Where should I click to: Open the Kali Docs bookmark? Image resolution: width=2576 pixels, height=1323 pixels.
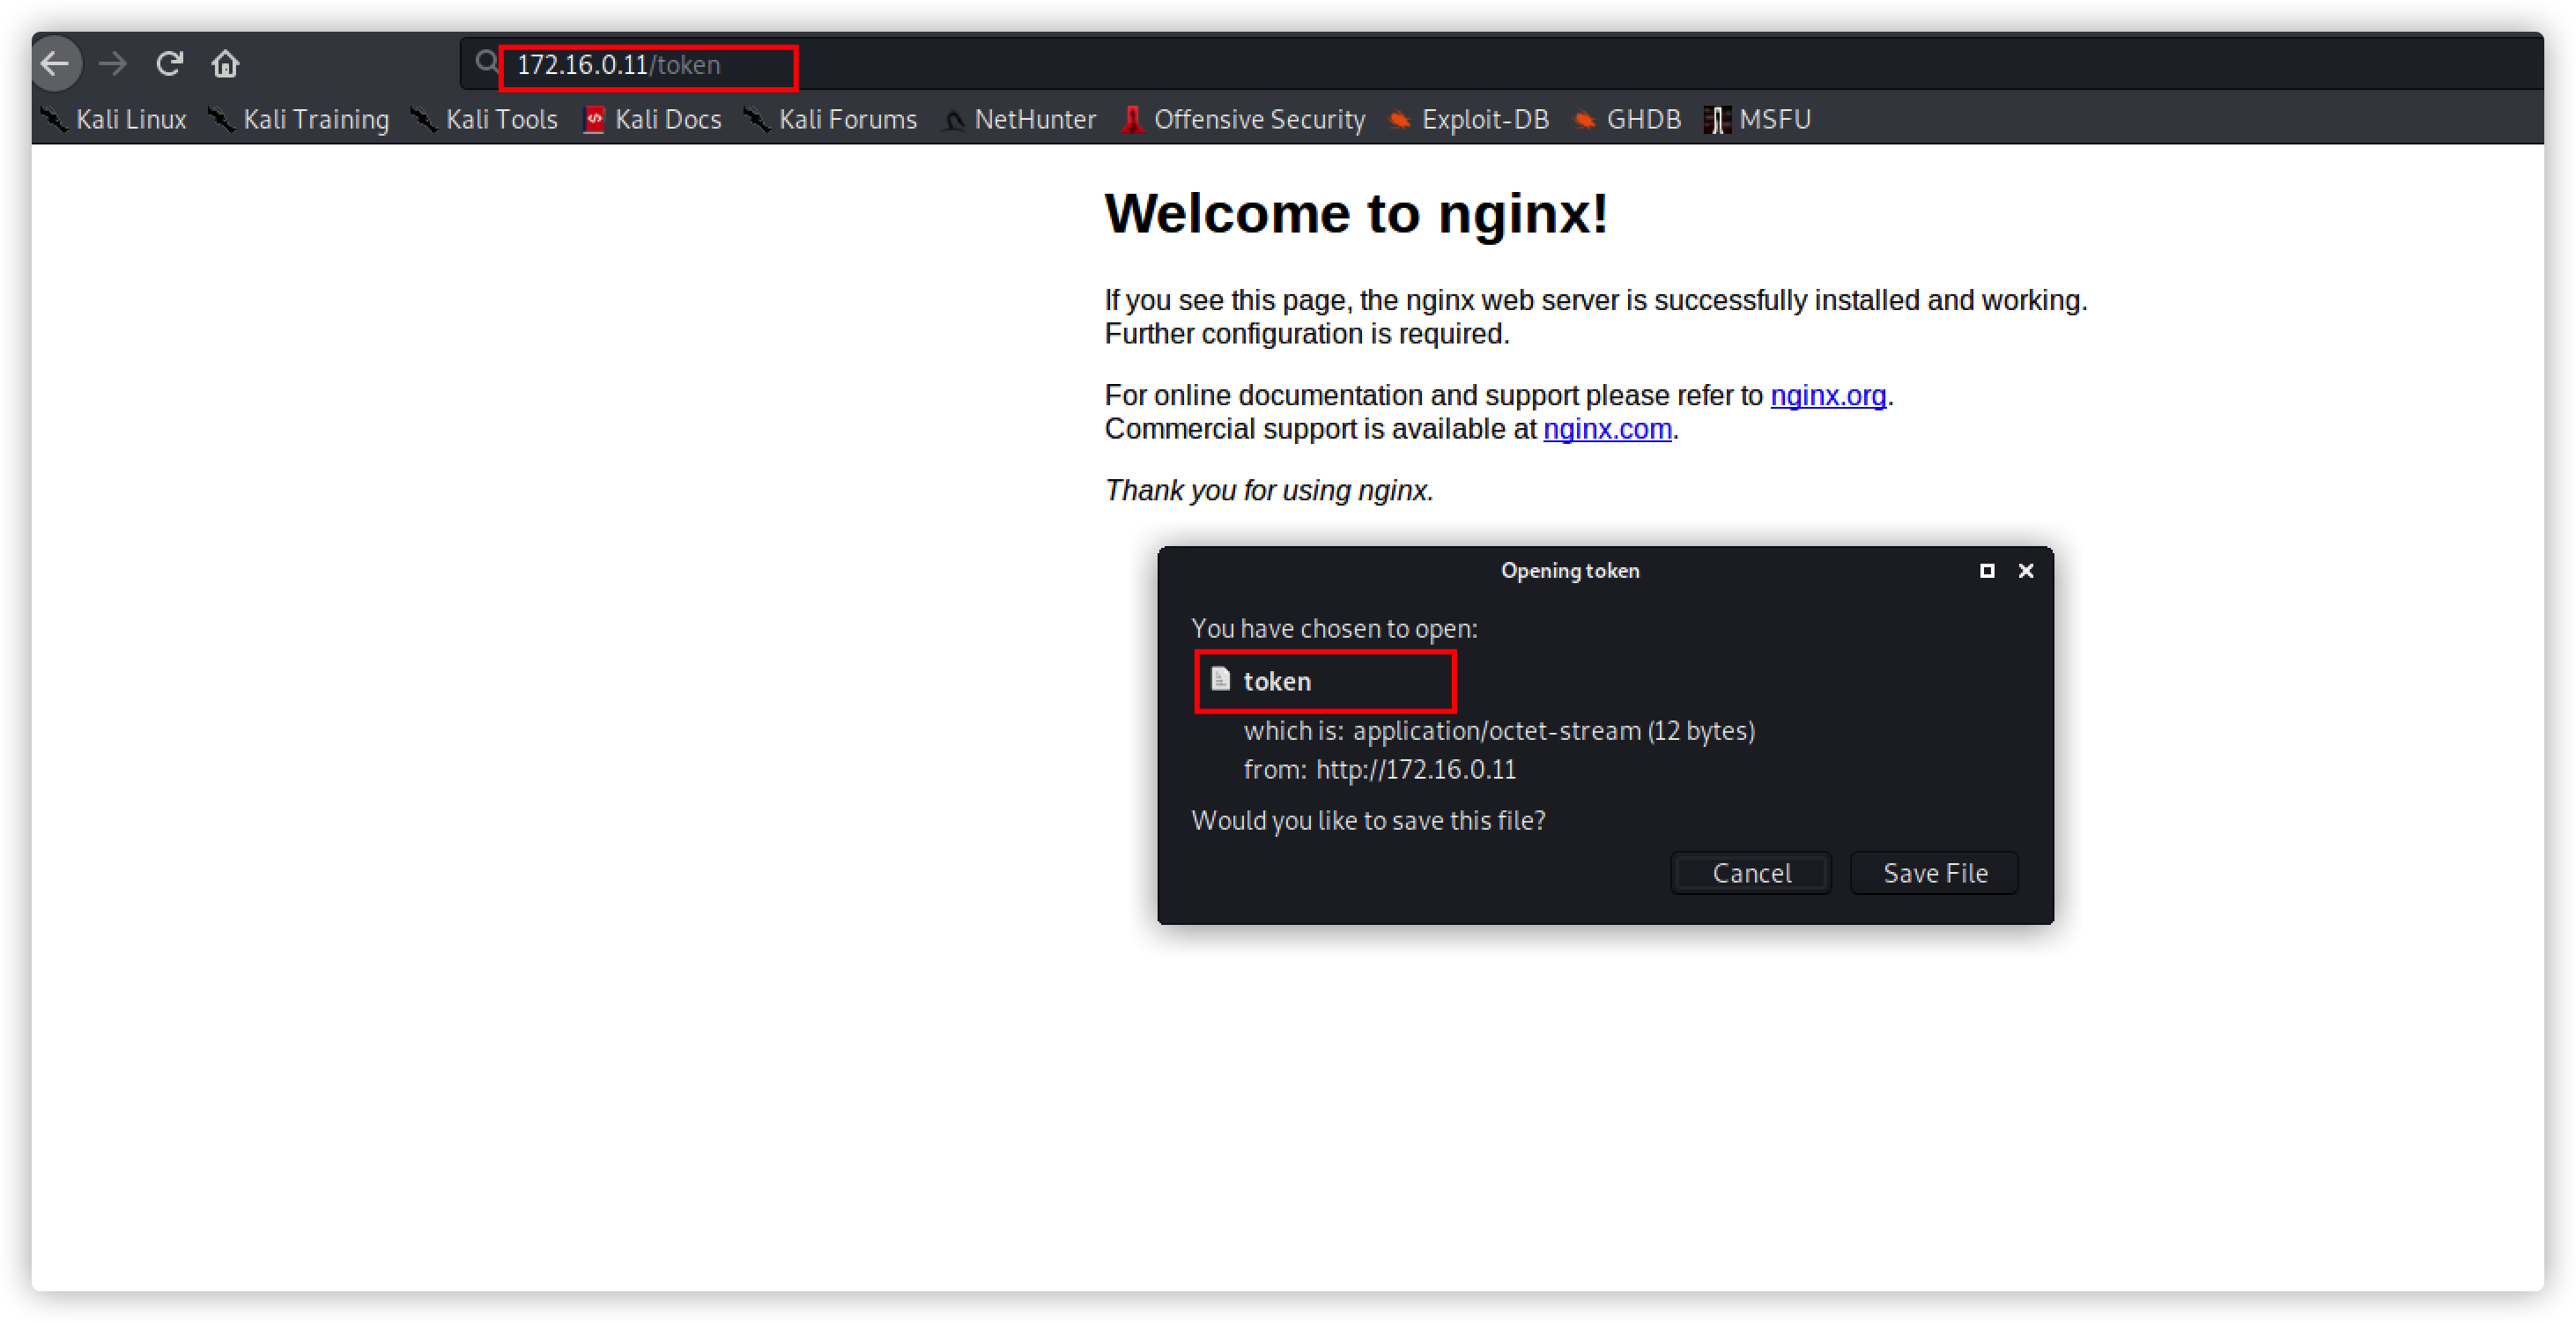652,119
